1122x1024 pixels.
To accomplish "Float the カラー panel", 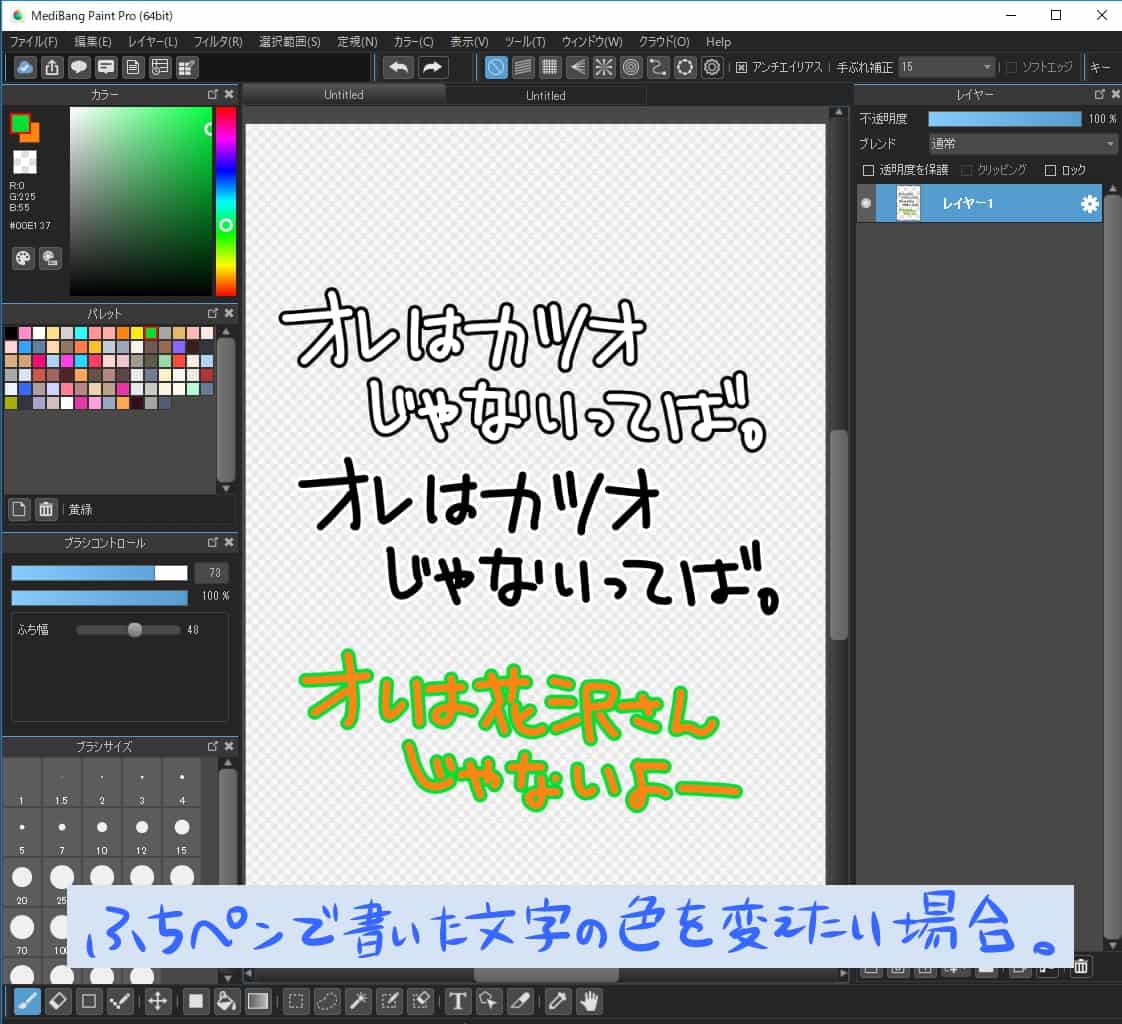I will tap(213, 94).
